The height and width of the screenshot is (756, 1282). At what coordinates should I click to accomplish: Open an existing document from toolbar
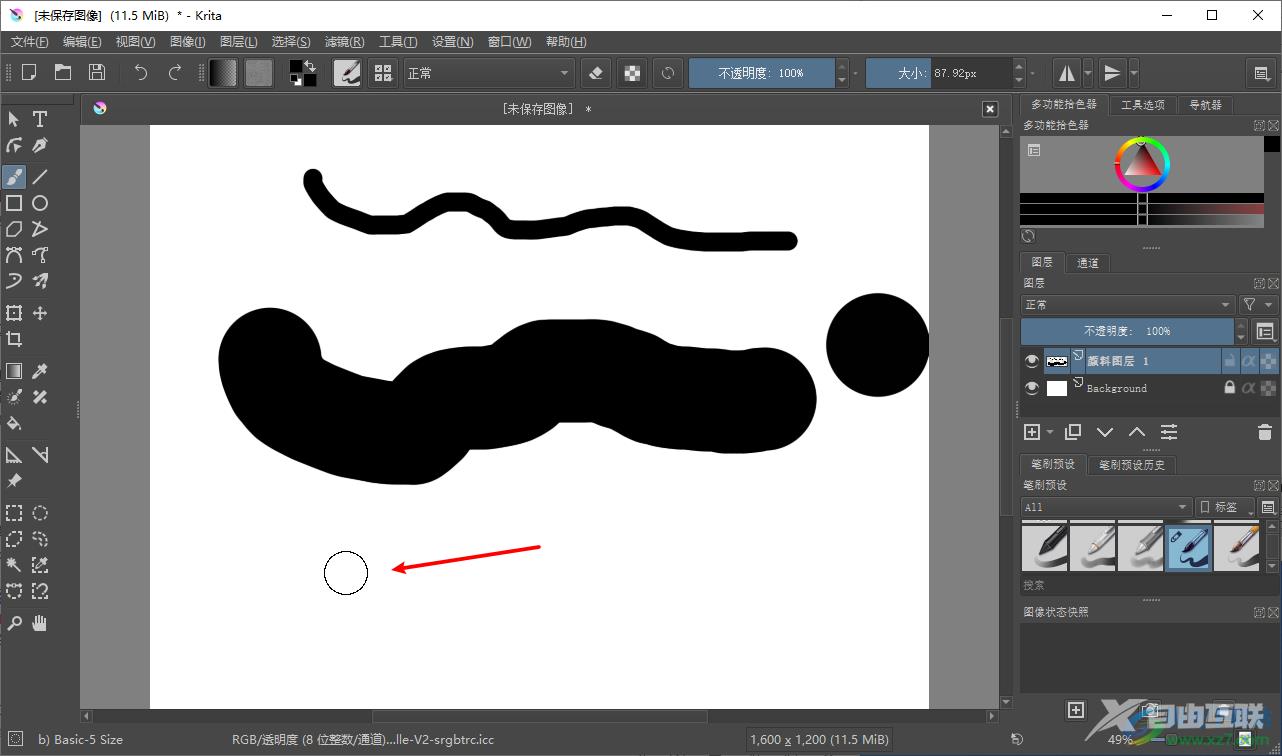pos(63,72)
